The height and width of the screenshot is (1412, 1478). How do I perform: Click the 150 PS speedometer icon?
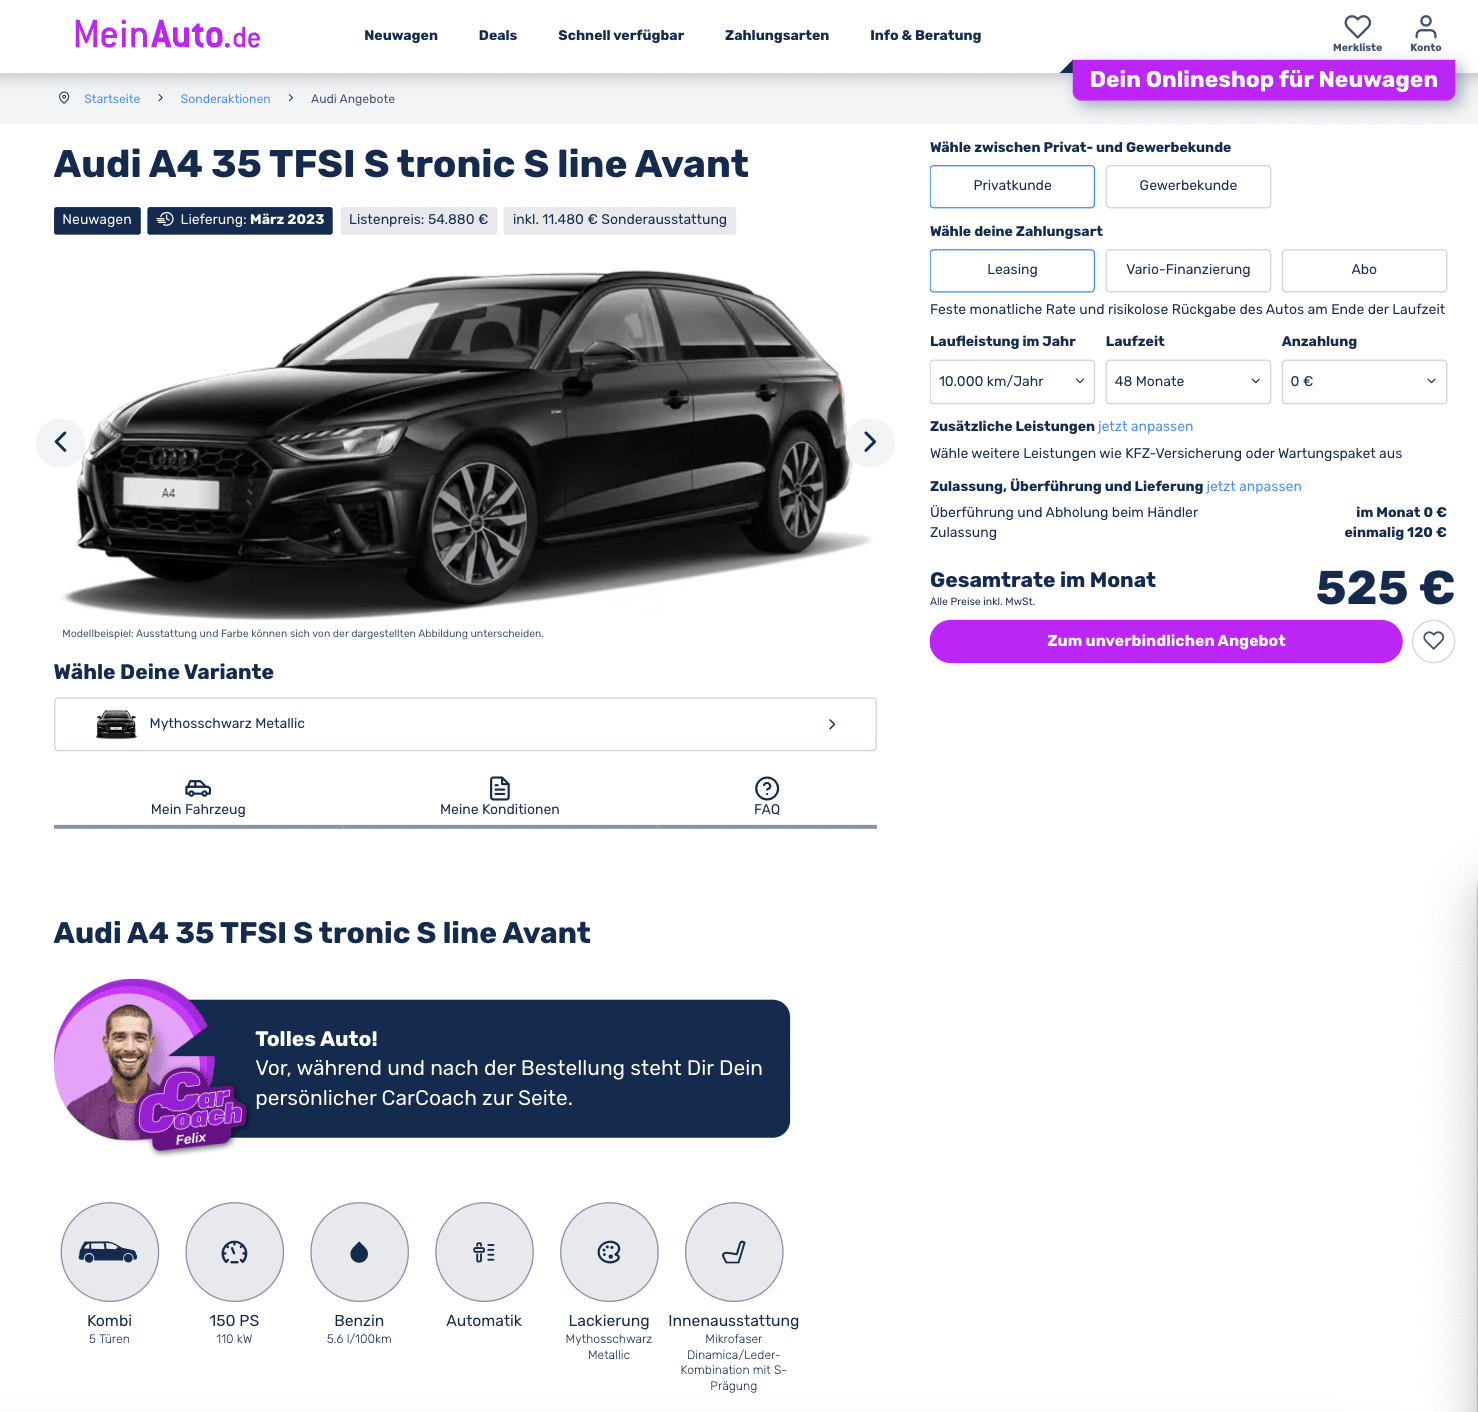tap(235, 1252)
